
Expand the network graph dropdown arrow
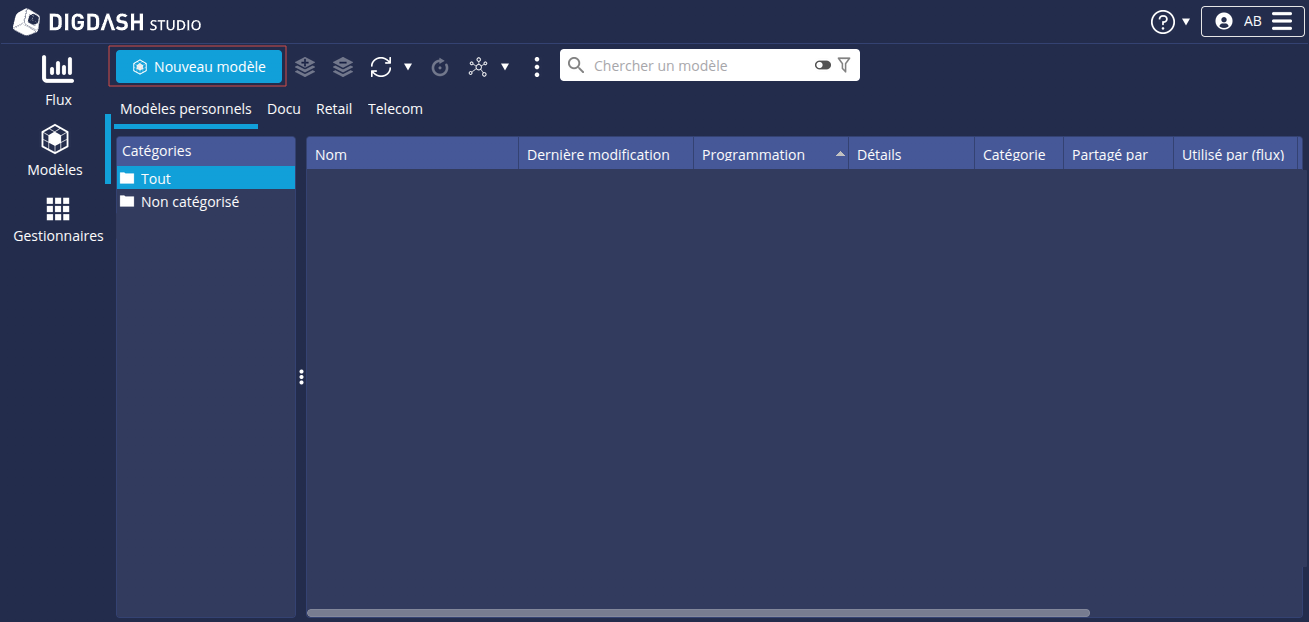505,67
